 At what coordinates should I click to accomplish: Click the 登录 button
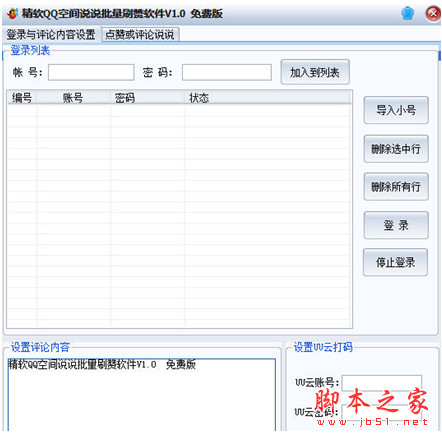(x=396, y=225)
